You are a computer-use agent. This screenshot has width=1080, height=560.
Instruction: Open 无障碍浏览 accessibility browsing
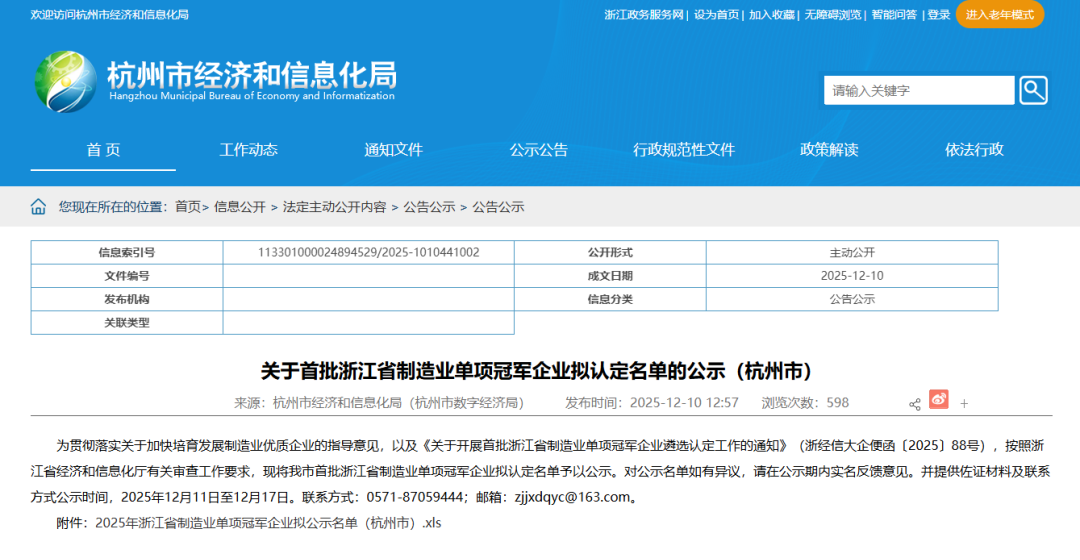(x=832, y=15)
